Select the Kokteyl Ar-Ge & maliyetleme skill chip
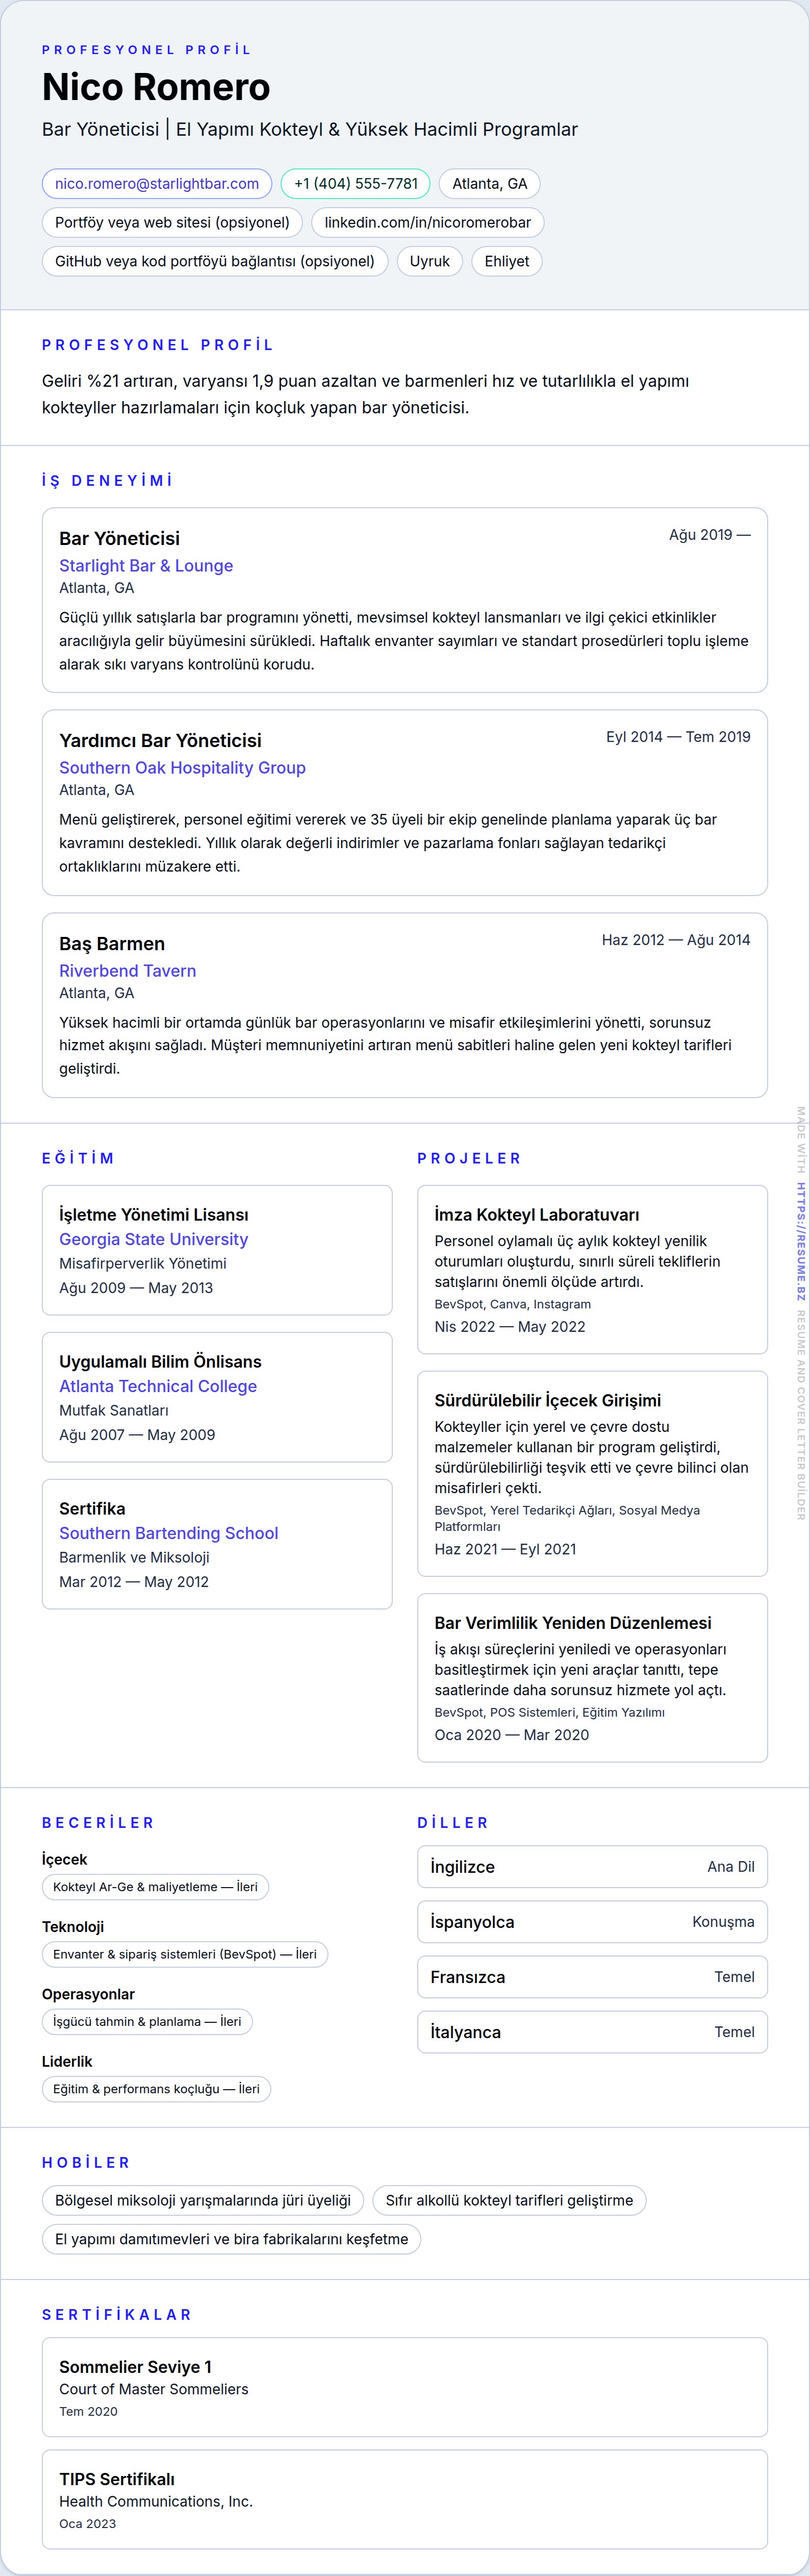 155,1887
